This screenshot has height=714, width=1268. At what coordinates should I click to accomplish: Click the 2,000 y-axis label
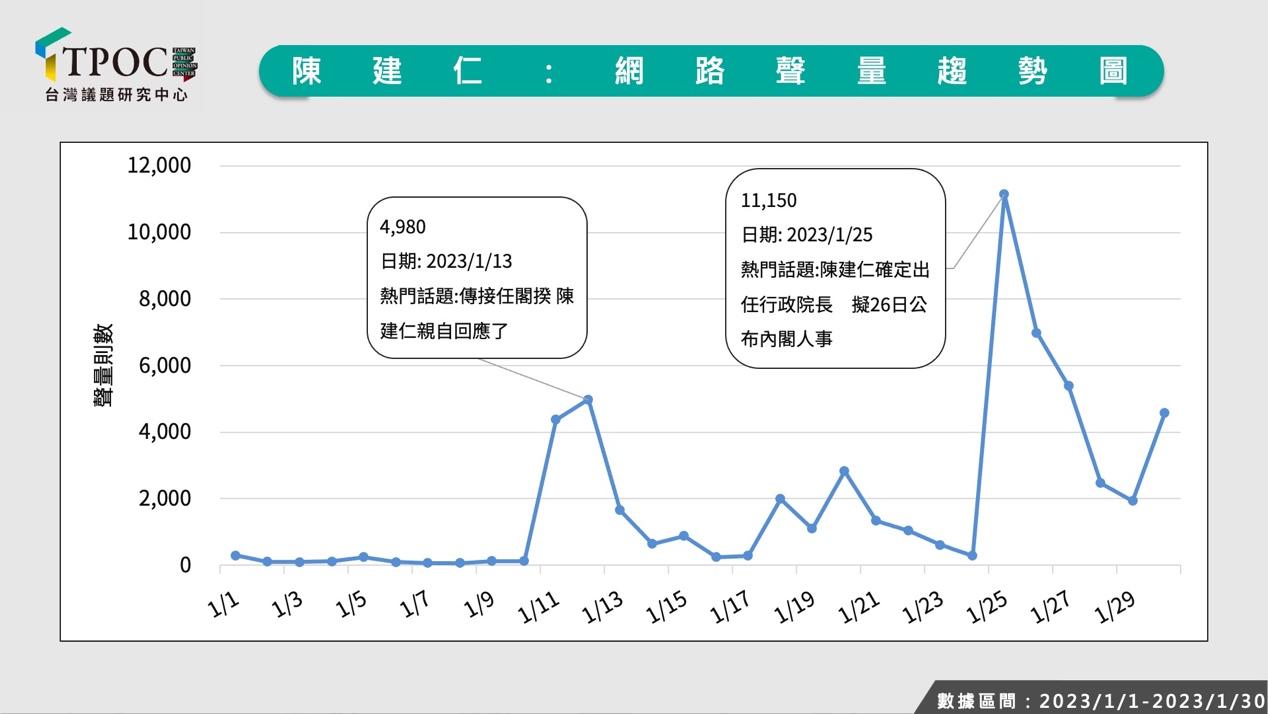point(164,499)
